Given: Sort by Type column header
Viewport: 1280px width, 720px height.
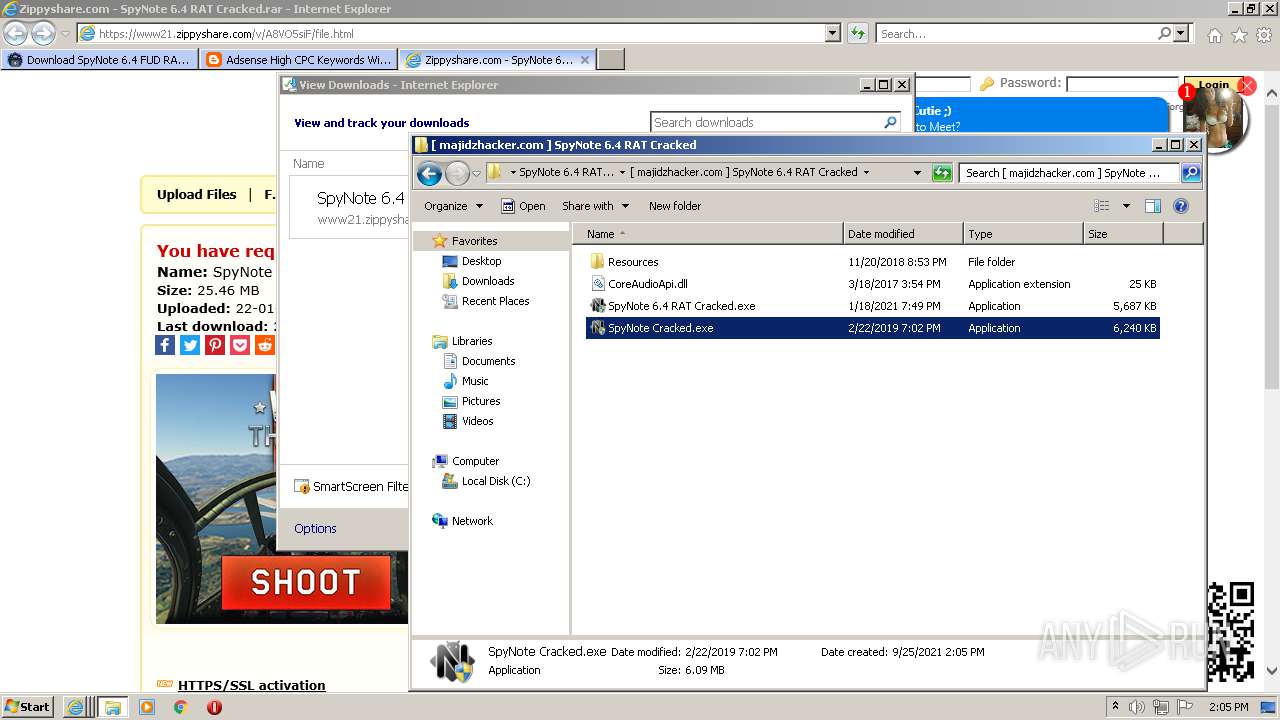Looking at the screenshot, I should pos(1023,234).
